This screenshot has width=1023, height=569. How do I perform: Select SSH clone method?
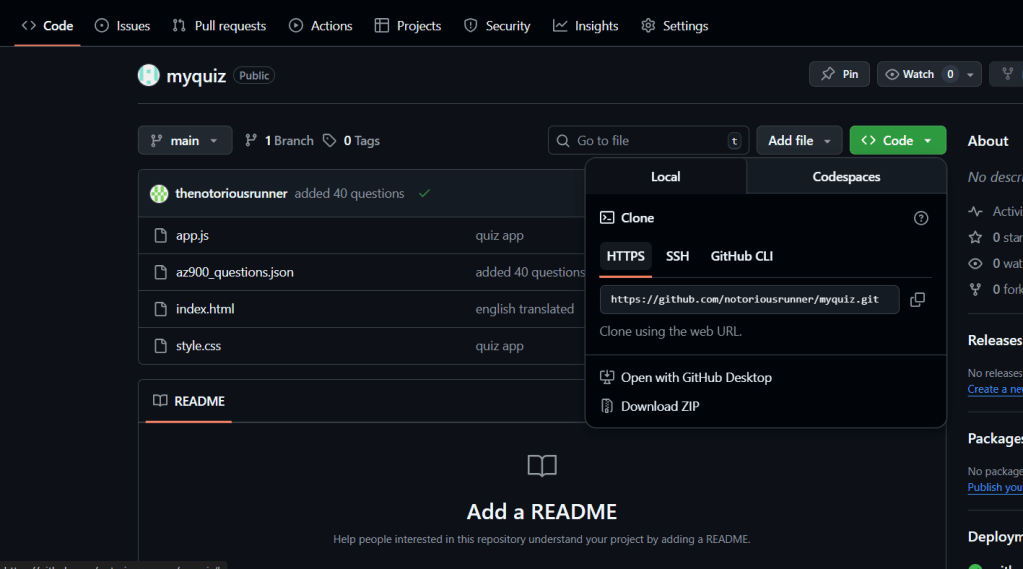677,256
